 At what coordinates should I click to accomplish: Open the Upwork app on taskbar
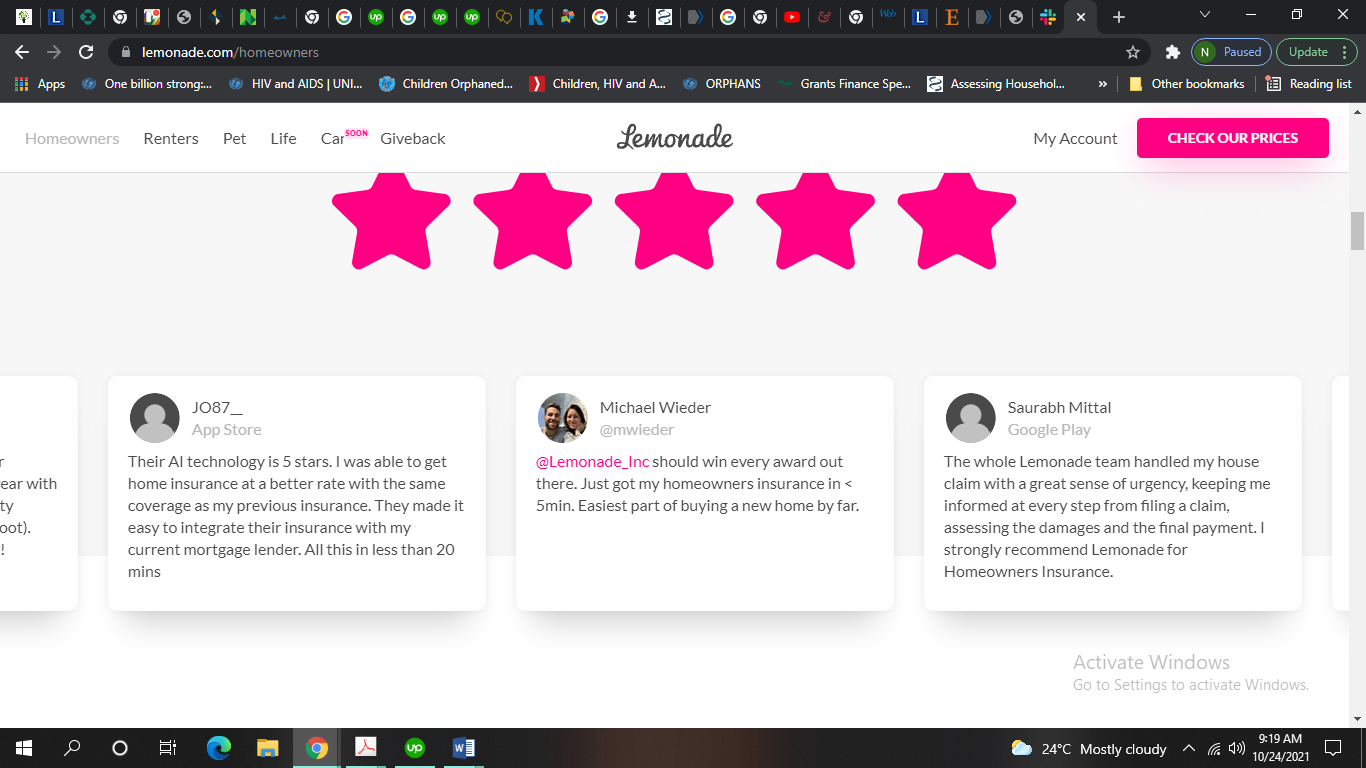414,748
